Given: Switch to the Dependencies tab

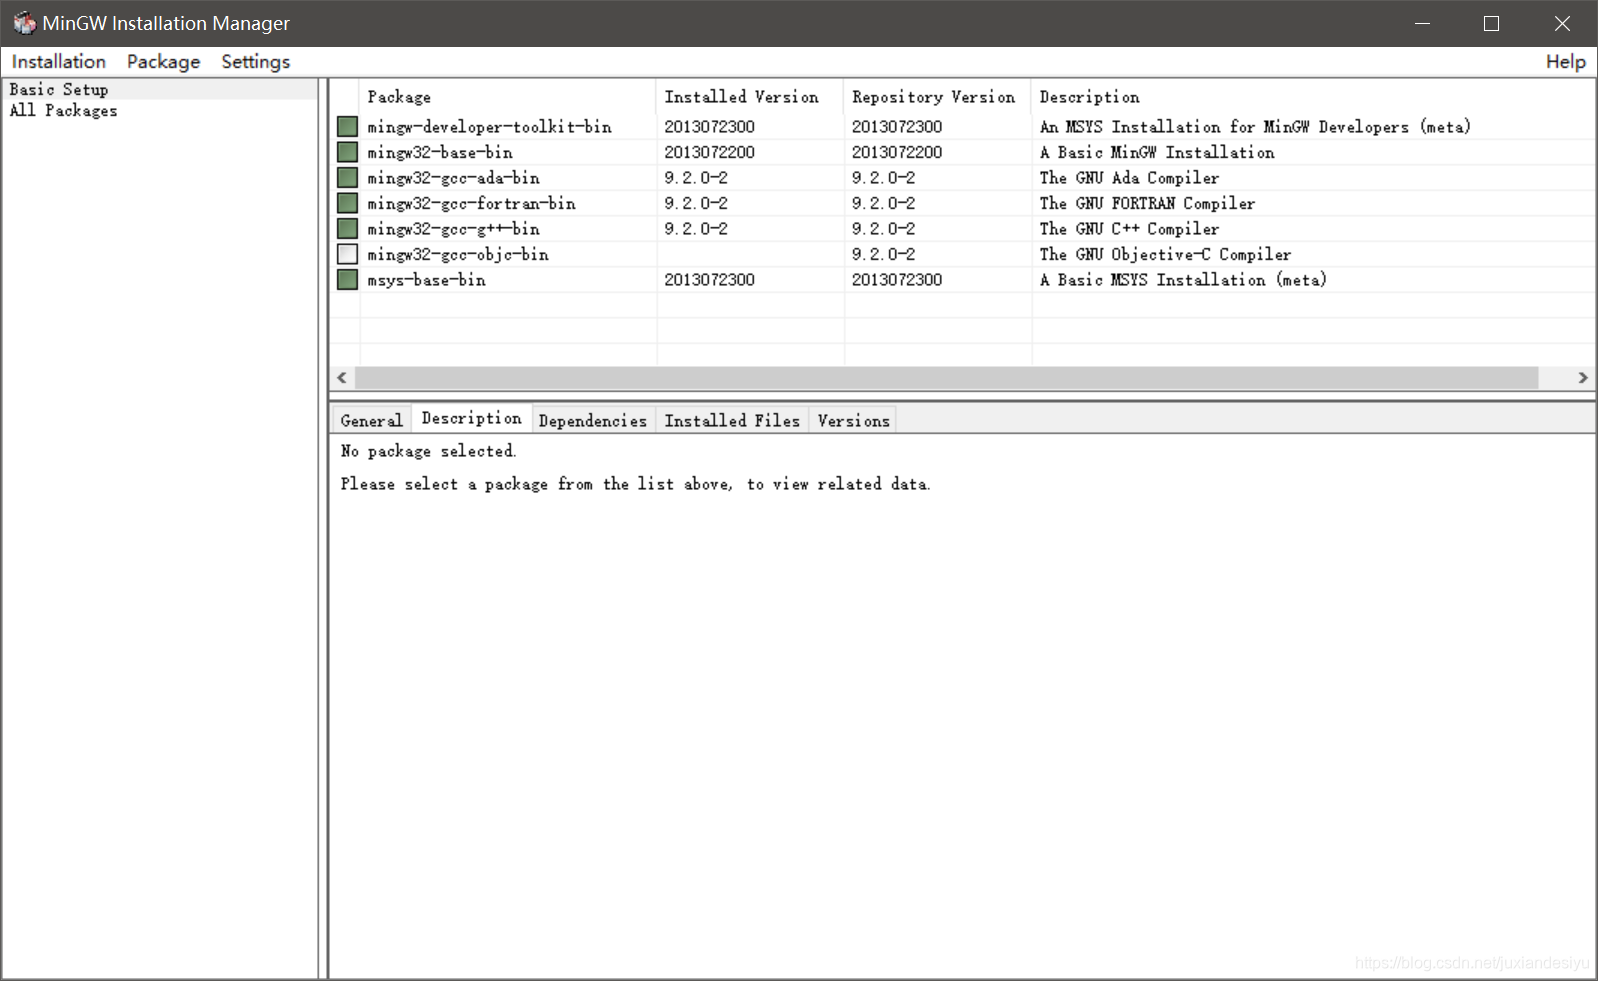Looking at the screenshot, I should point(593,420).
